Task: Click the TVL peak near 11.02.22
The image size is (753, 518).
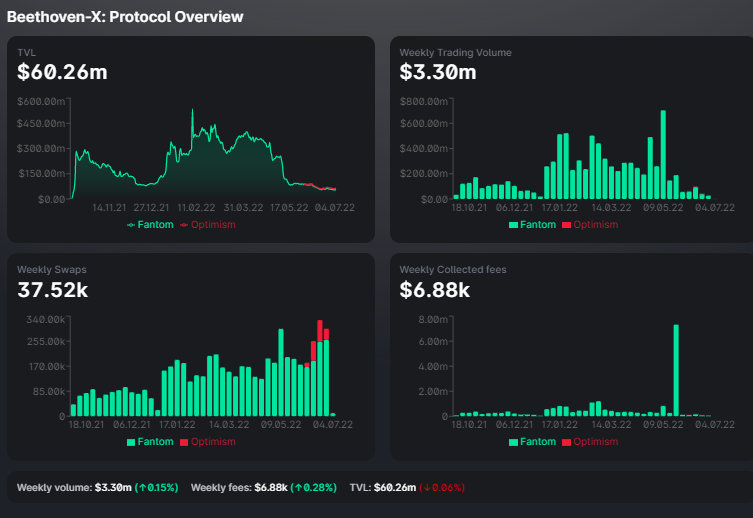Action: 193,110
